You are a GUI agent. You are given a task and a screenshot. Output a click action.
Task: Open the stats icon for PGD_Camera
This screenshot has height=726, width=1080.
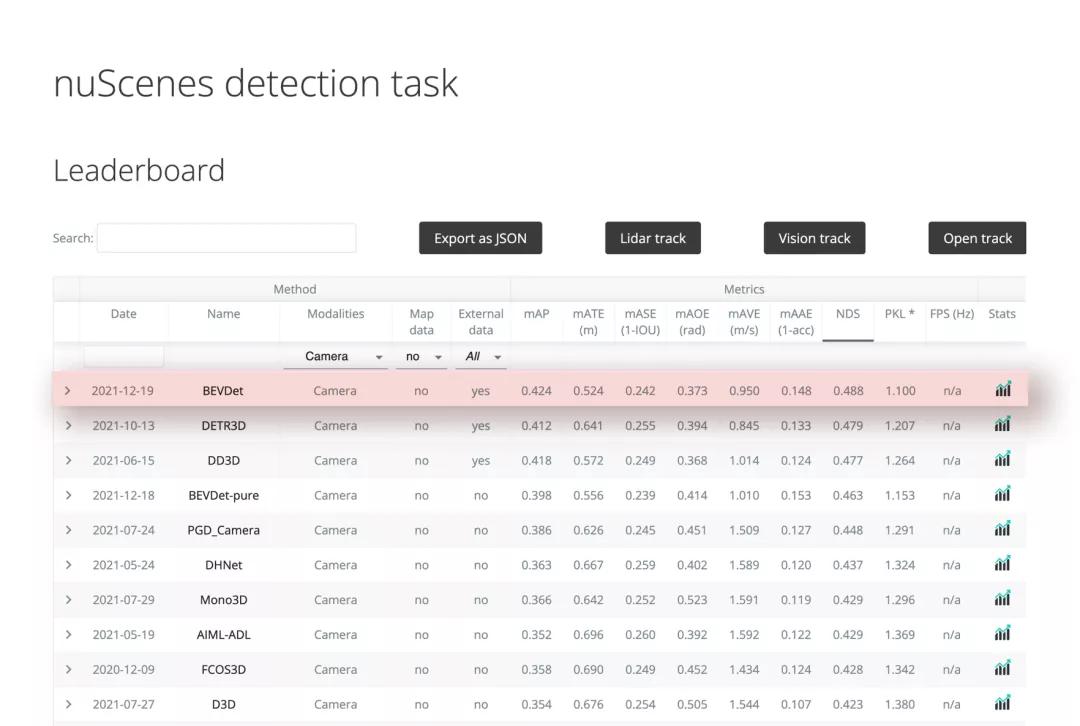pyautogui.click(x=1002, y=530)
